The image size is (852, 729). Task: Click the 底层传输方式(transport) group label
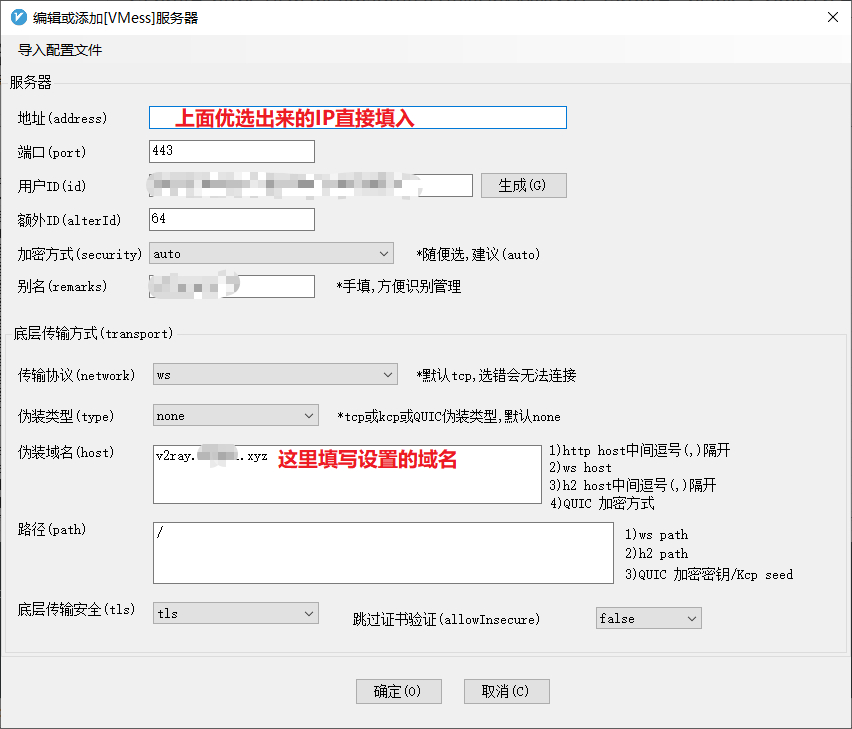pyautogui.click(x=93, y=333)
